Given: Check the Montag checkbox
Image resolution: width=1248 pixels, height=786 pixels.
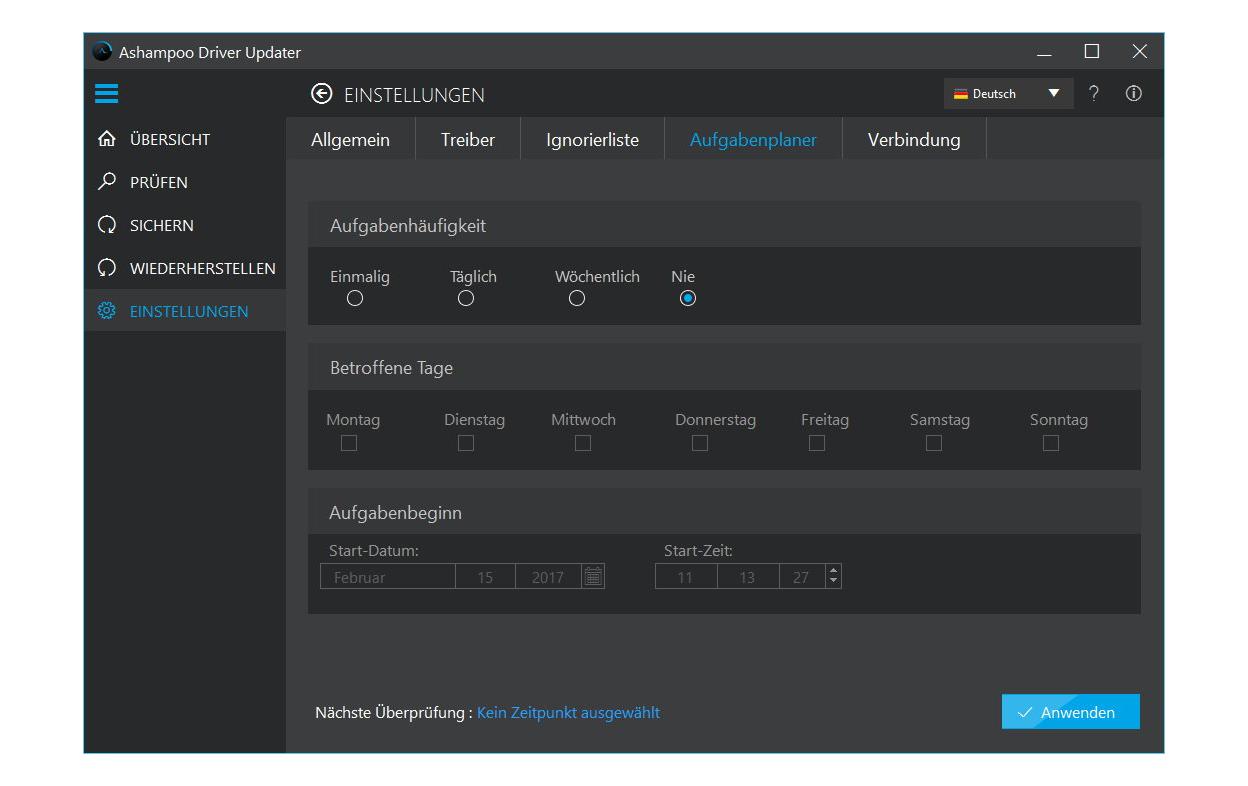Looking at the screenshot, I should point(349,443).
